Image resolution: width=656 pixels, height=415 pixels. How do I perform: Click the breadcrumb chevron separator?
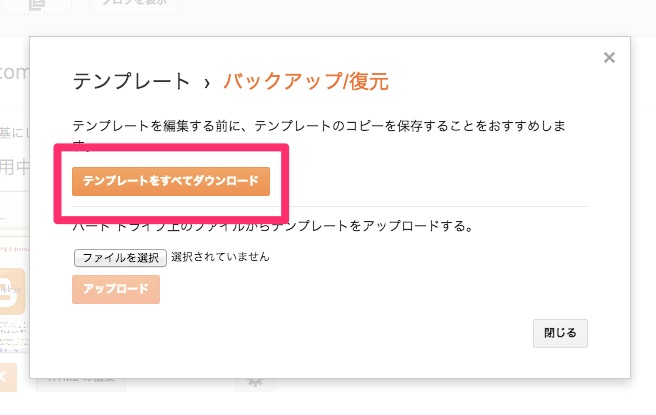click(x=207, y=83)
